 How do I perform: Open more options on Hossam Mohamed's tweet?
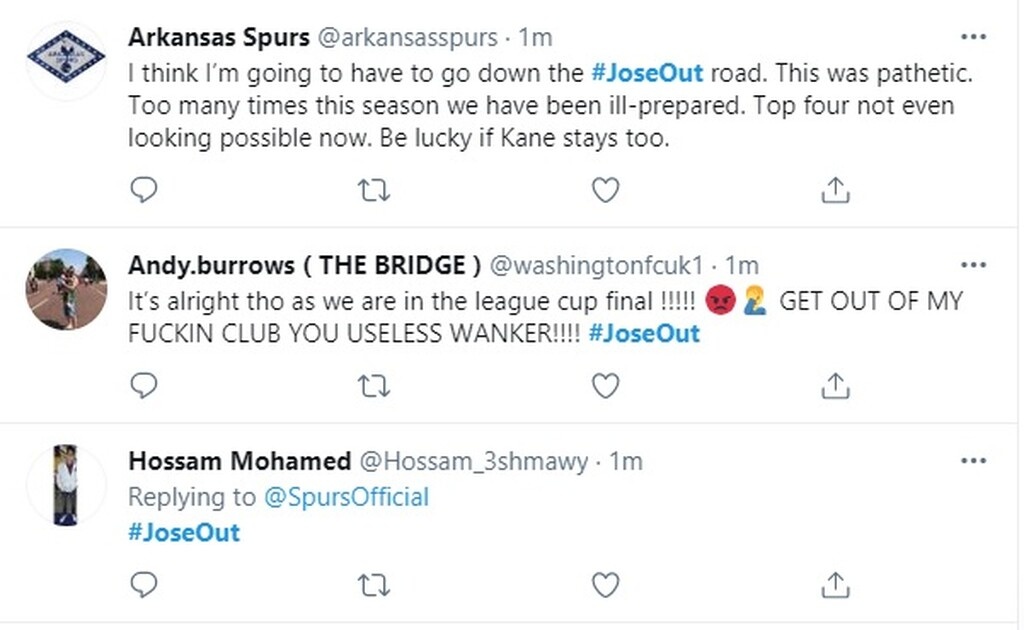click(973, 461)
